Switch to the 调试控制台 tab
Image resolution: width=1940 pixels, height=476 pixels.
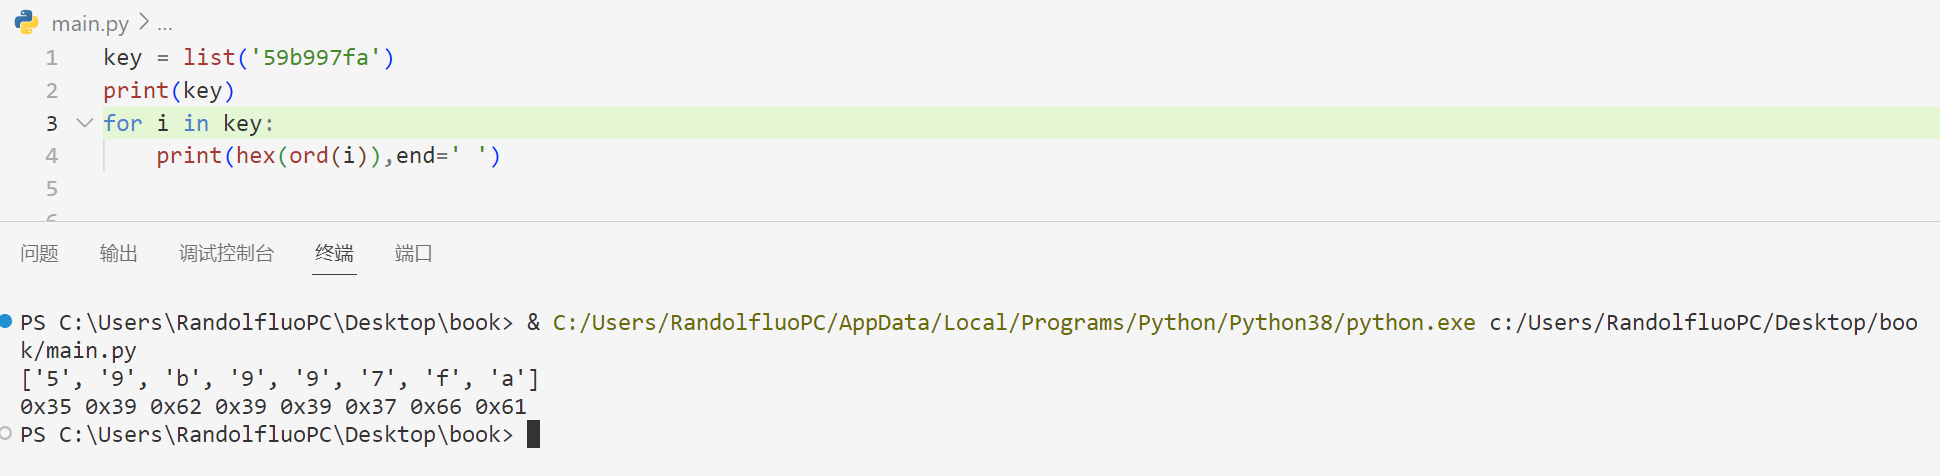tap(227, 254)
